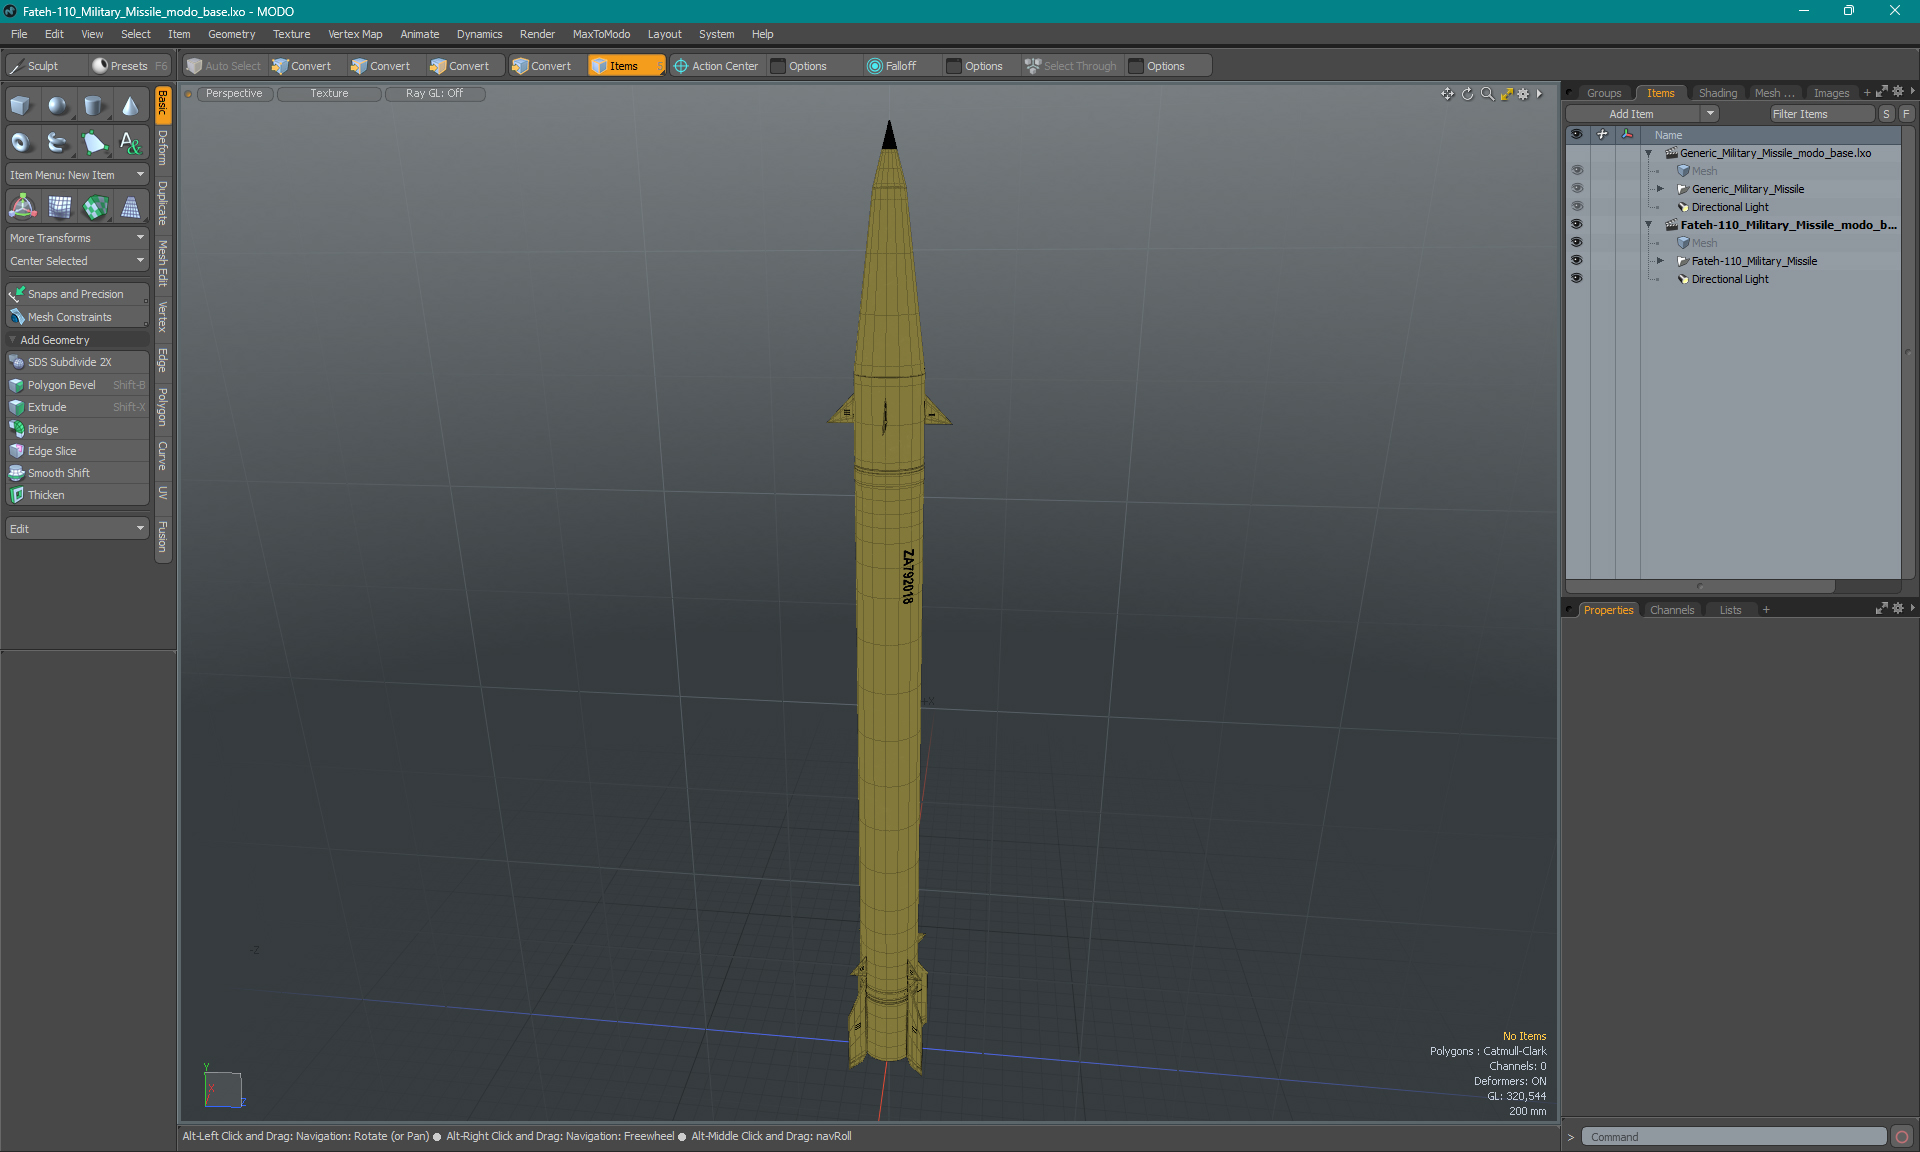Screen dimensions: 1920x1152
Task: Select the Cube primitive tool
Action: 21,106
